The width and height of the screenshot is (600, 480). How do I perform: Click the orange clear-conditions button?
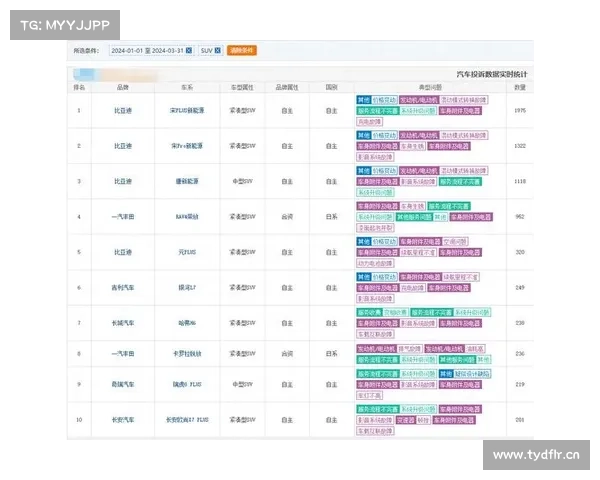click(241, 51)
